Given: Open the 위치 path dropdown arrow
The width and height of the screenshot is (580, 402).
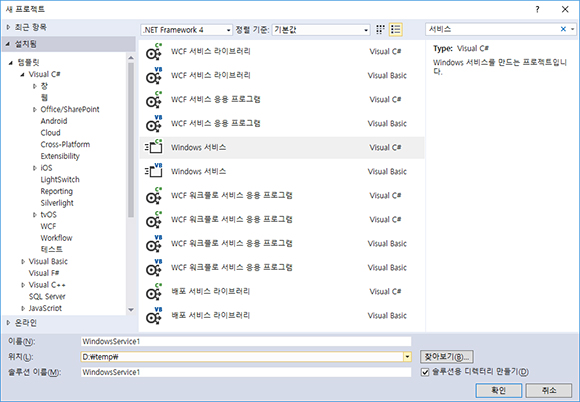Looking at the screenshot, I should pos(407,357).
